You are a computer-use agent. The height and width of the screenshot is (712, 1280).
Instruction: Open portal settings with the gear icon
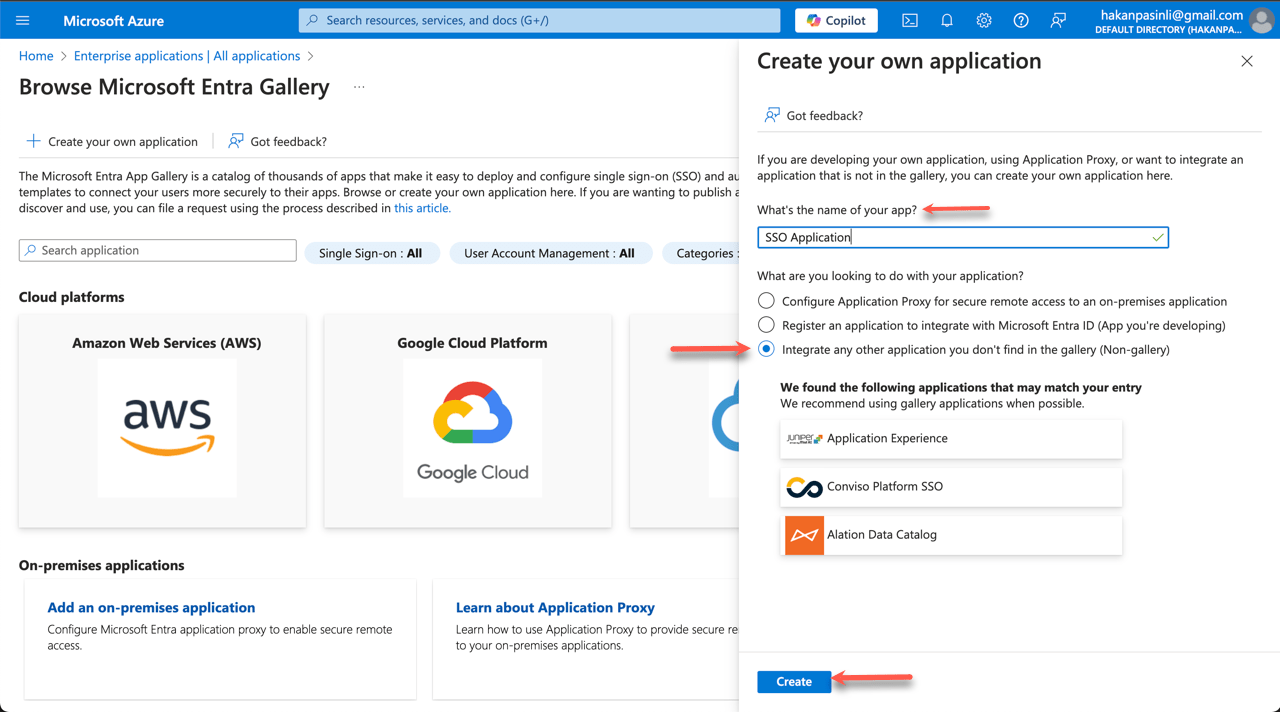[983, 20]
